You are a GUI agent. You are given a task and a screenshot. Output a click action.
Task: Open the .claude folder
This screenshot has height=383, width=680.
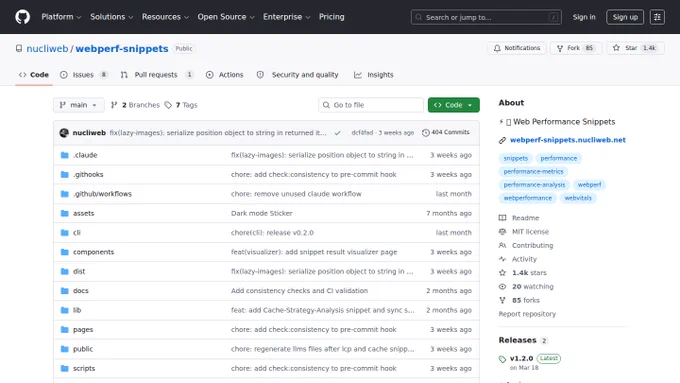(x=85, y=155)
